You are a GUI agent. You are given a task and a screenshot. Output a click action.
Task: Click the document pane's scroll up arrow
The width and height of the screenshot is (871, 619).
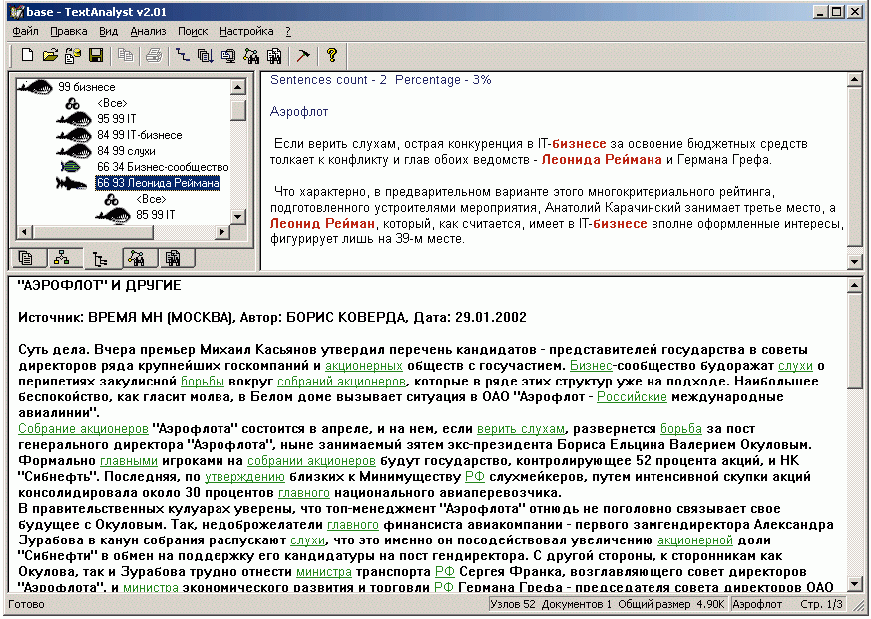854,286
